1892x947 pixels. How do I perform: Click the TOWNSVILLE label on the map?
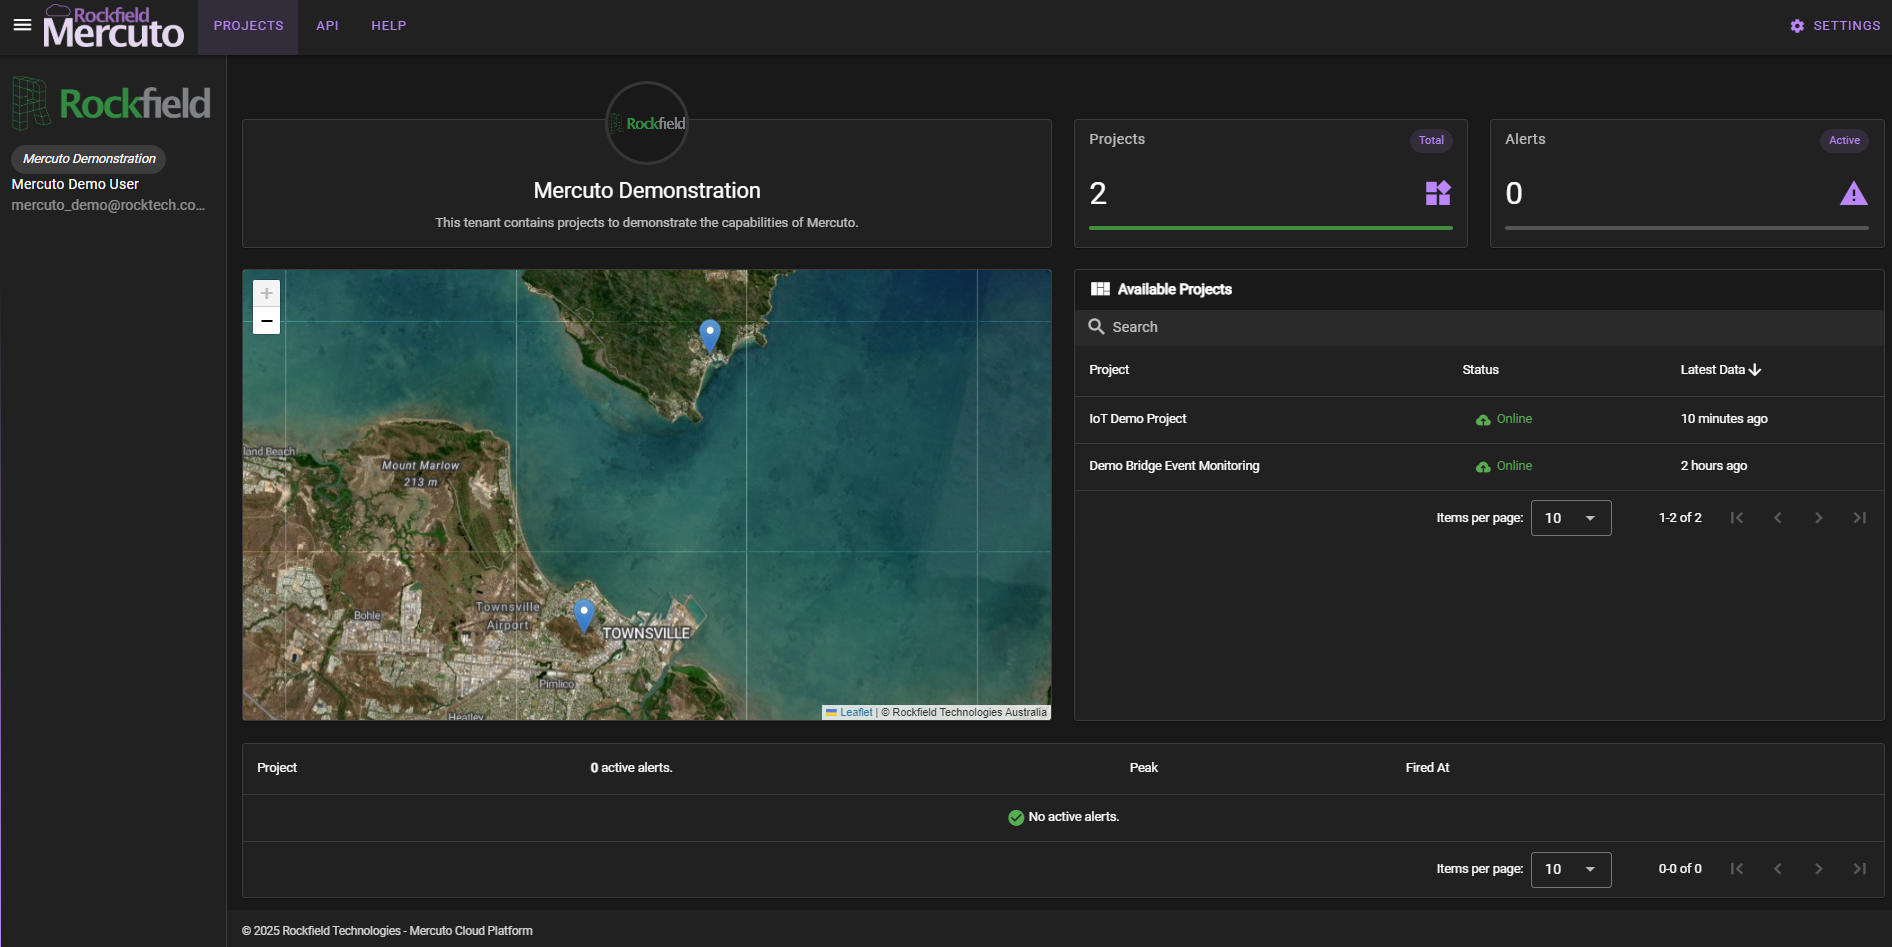click(x=646, y=633)
